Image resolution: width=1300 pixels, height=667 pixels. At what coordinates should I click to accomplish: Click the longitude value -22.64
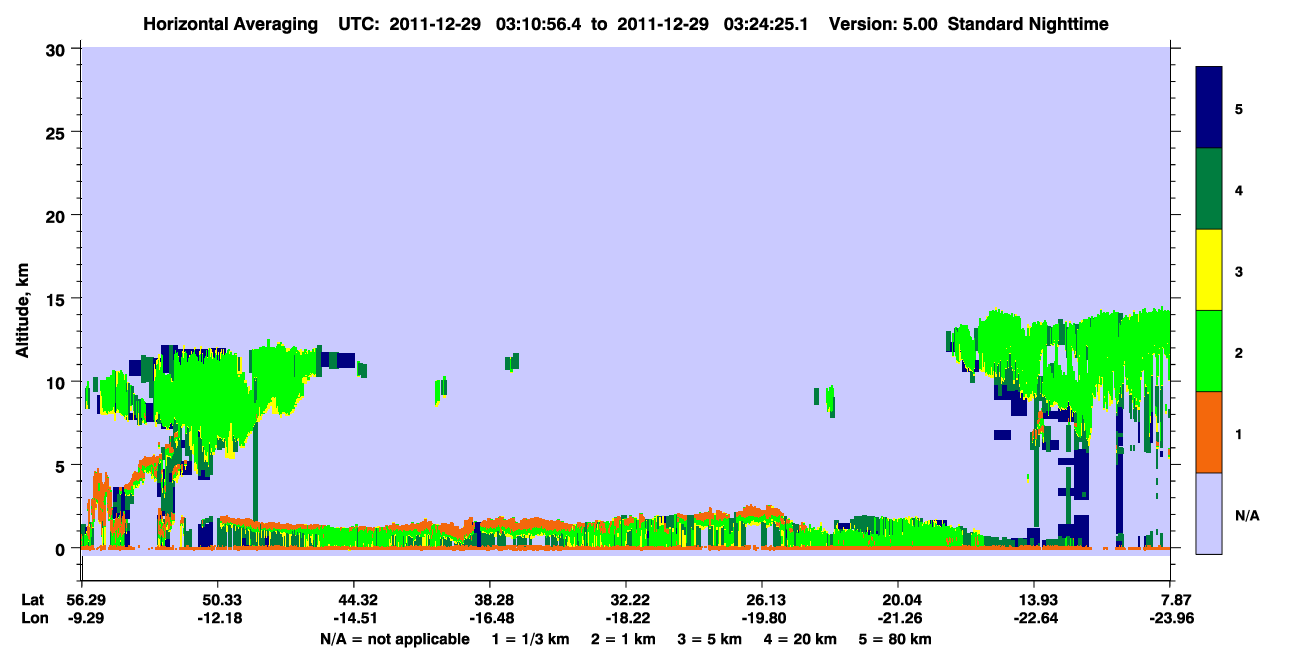click(x=1035, y=618)
